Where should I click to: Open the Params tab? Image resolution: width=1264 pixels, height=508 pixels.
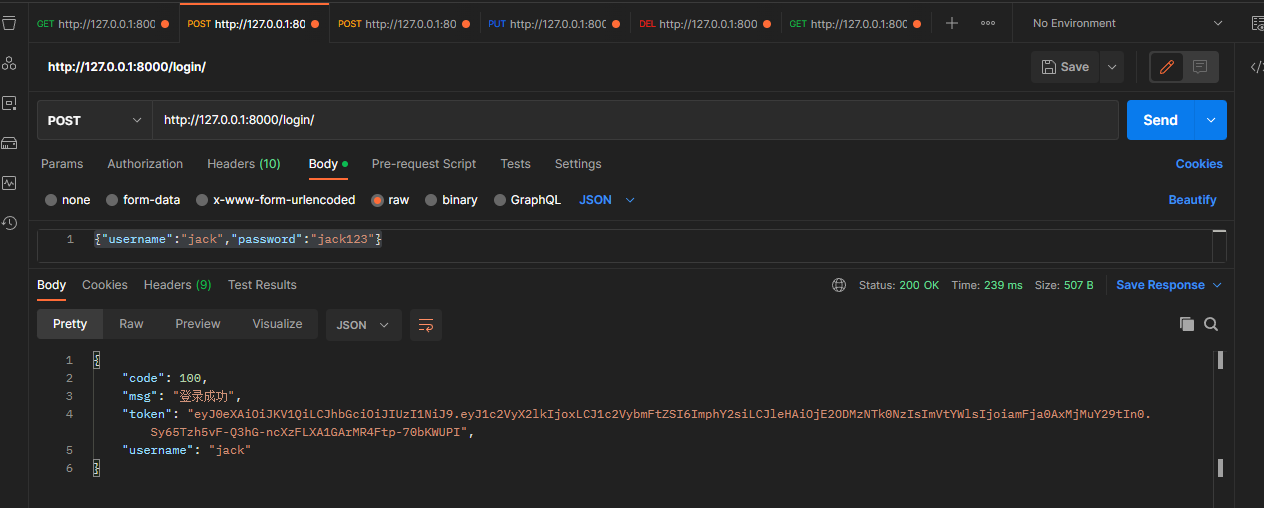click(x=62, y=164)
